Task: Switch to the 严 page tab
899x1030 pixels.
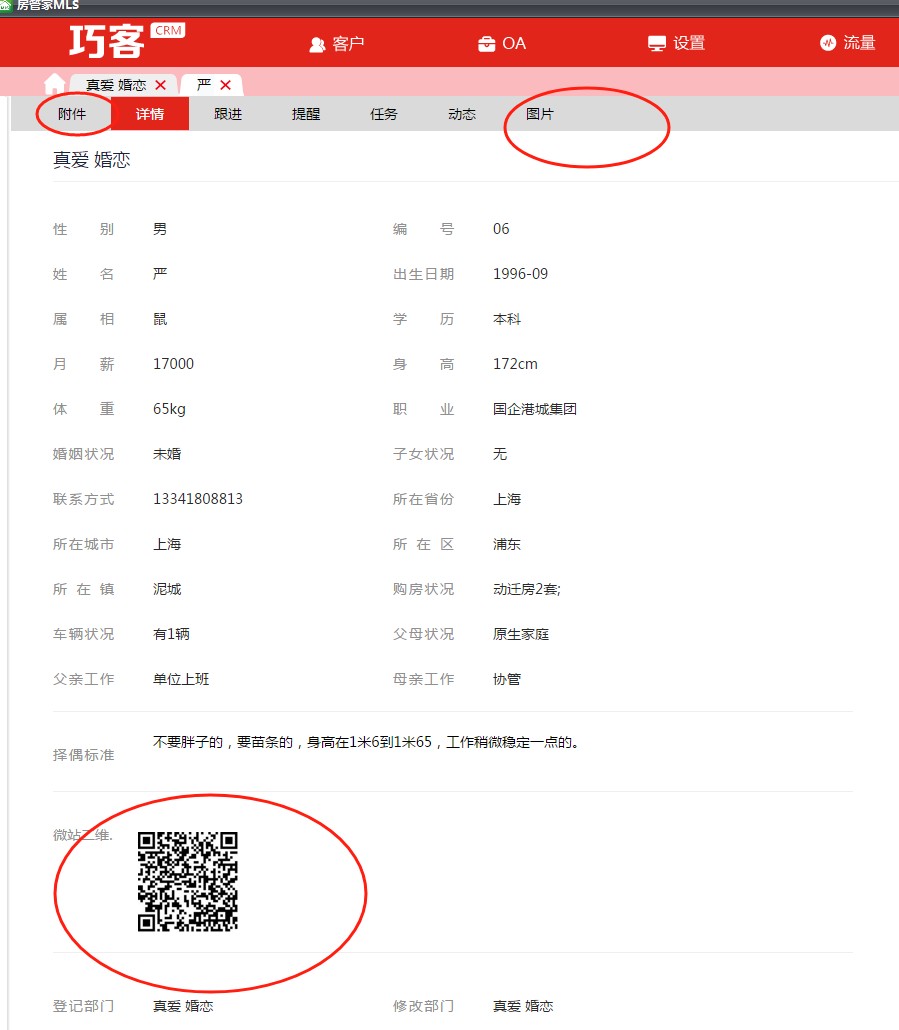Action: pyautogui.click(x=204, y=85)
